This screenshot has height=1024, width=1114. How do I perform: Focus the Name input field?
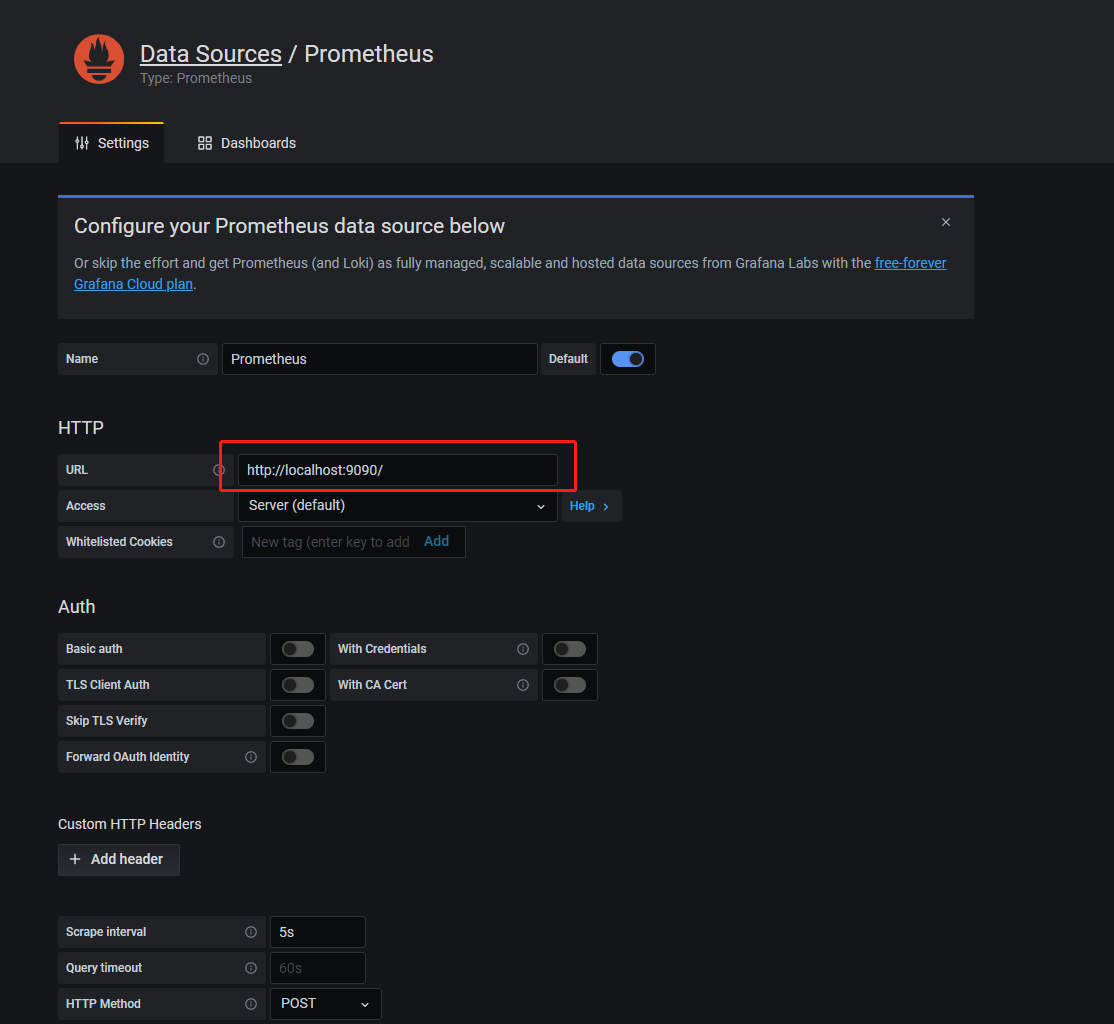pos(379,360)
